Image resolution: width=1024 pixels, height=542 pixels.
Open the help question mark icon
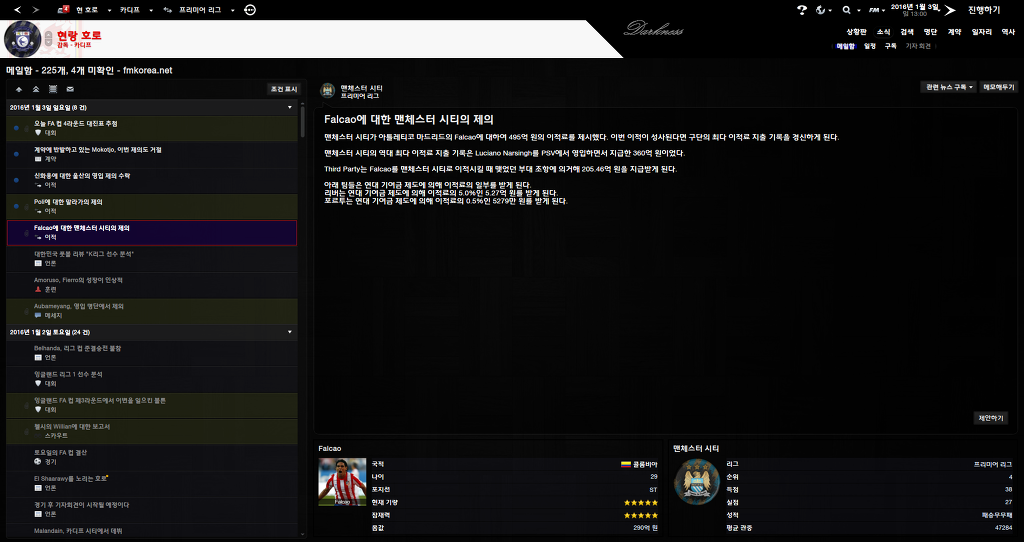[803, 10]
